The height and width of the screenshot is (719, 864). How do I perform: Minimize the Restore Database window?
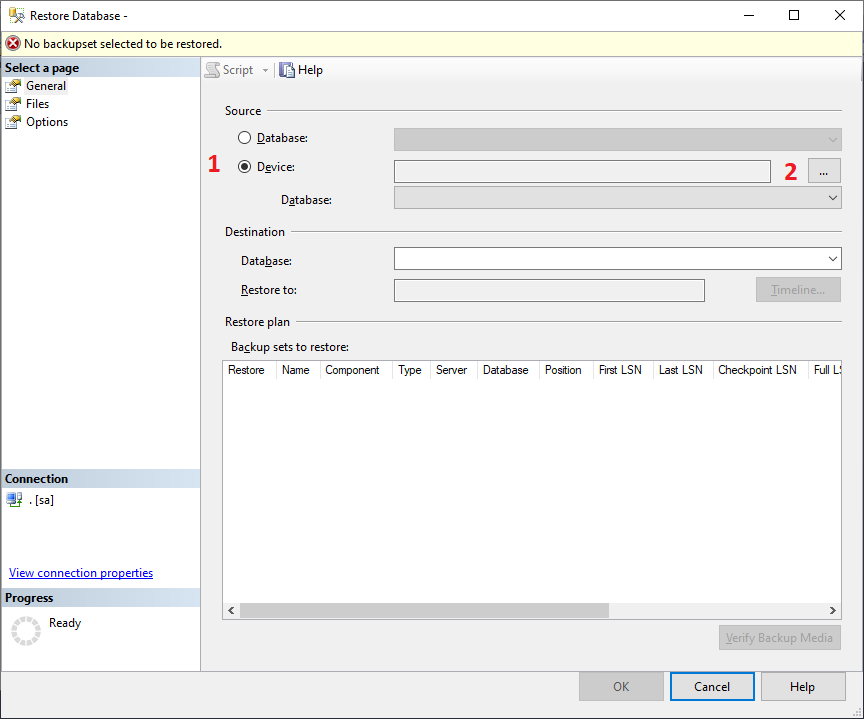tap(748, 15)
